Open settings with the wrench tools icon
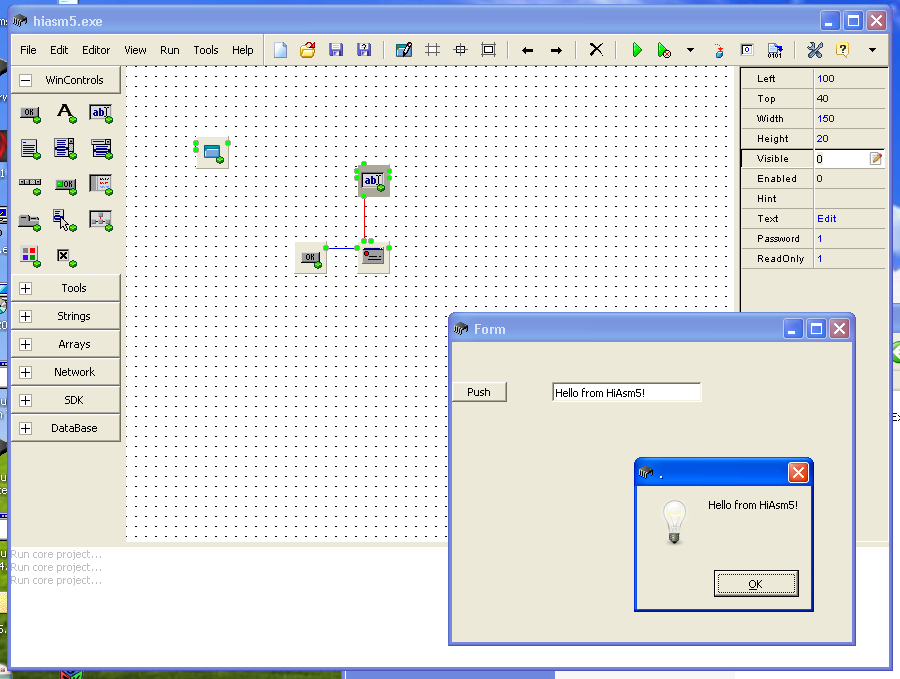Image resolution: width=900 pixels, height=679 pixels. pyautogui.click(x=815, y=50)
